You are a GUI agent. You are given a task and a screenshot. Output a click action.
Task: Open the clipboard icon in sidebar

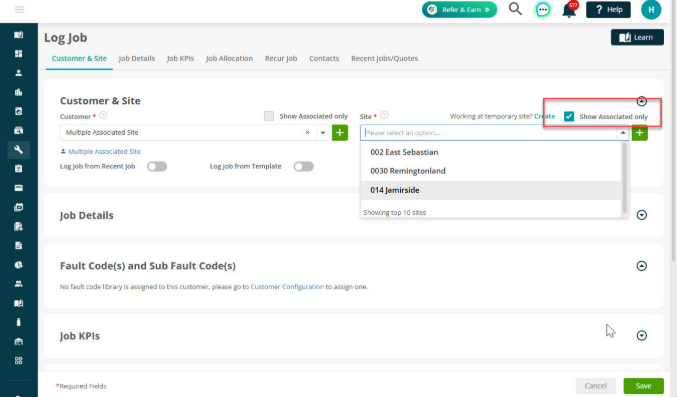pos(19,169)
